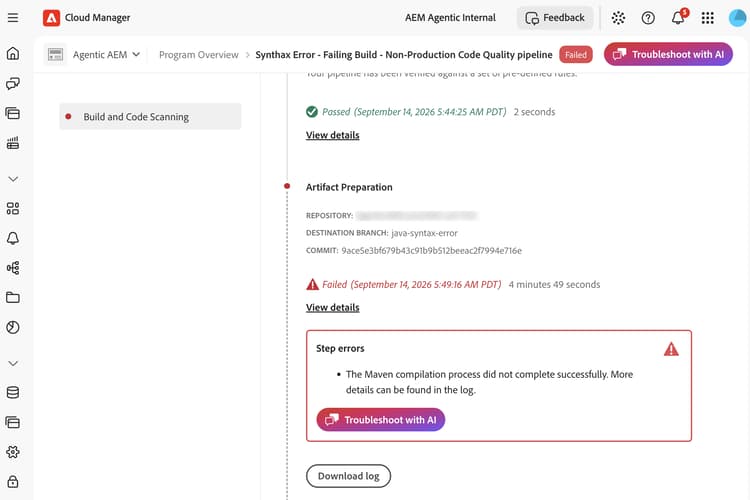This screenshot has width=750, height=500.
Task: Click the program thumbnail icon beside Agentic AEM
Action: click(55, 55)
